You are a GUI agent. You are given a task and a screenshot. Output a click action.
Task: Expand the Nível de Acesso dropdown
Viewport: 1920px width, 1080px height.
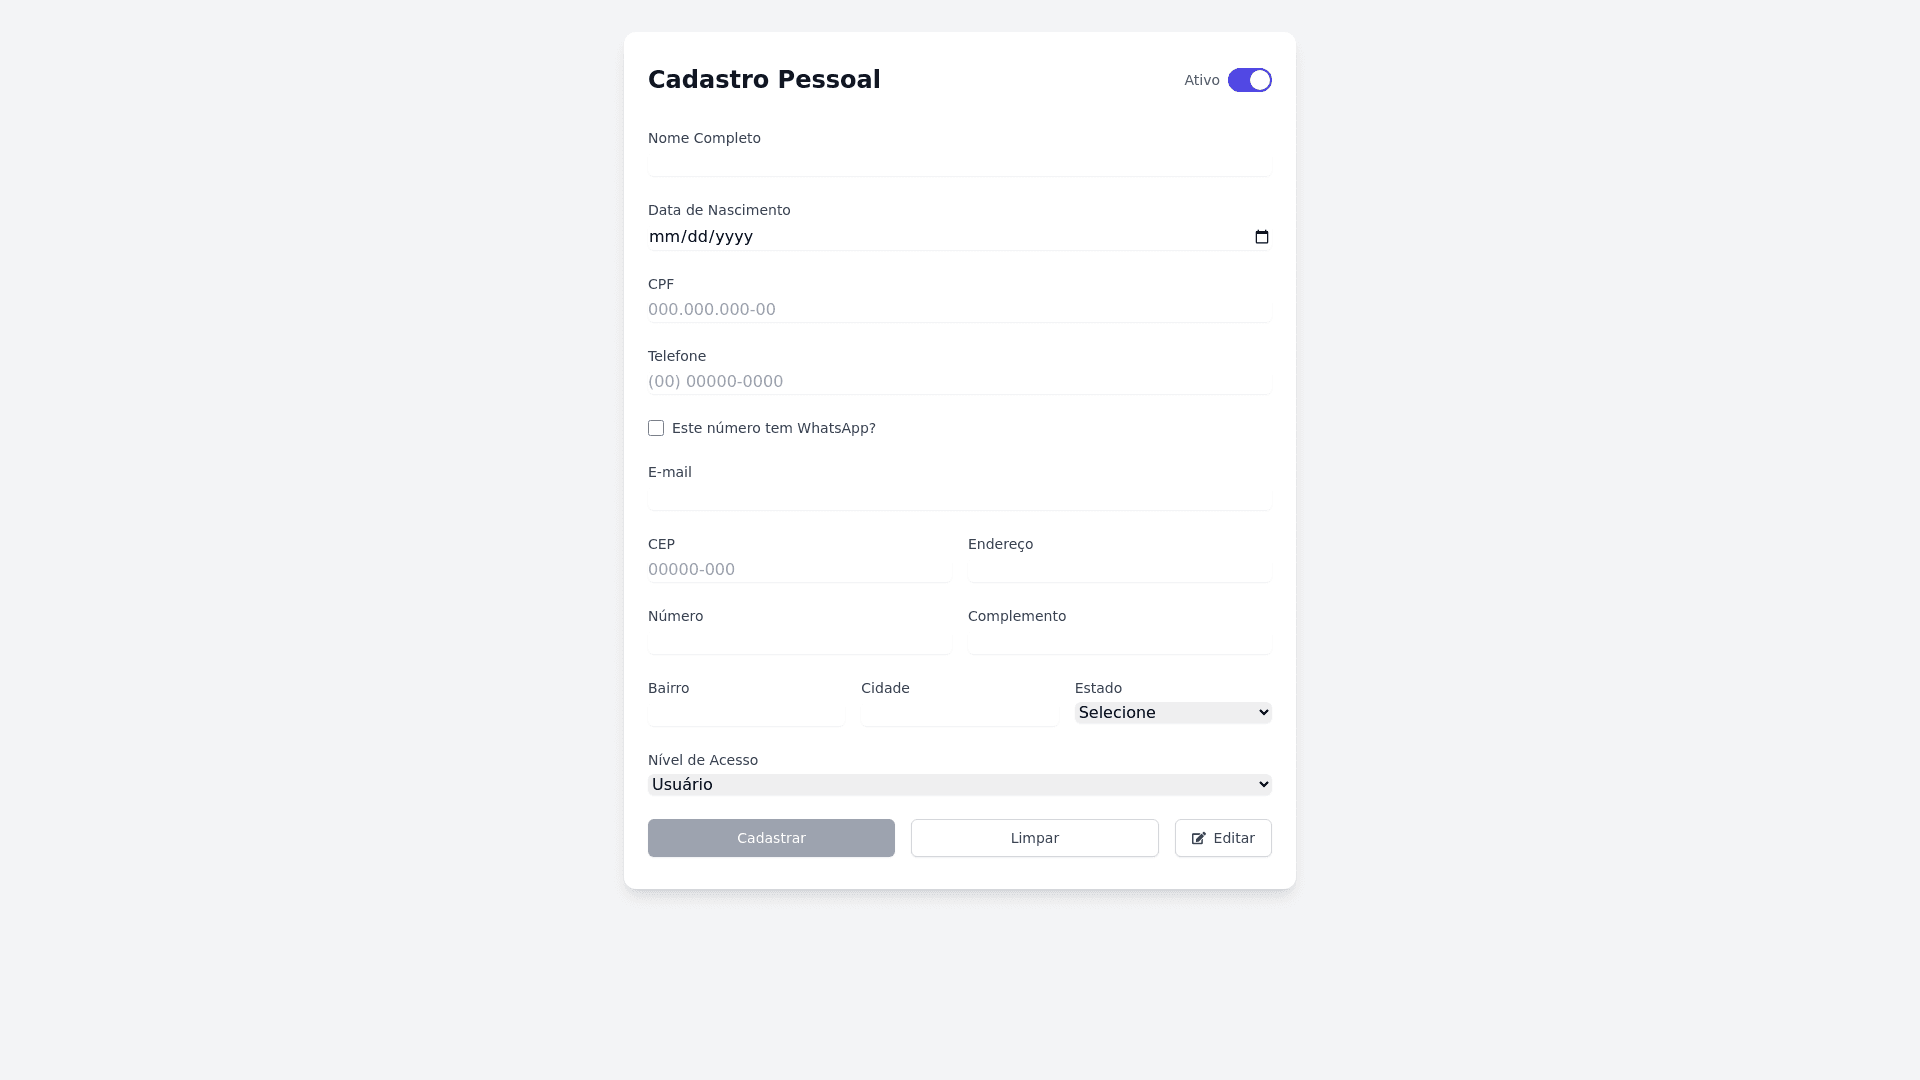pos(959,785)
